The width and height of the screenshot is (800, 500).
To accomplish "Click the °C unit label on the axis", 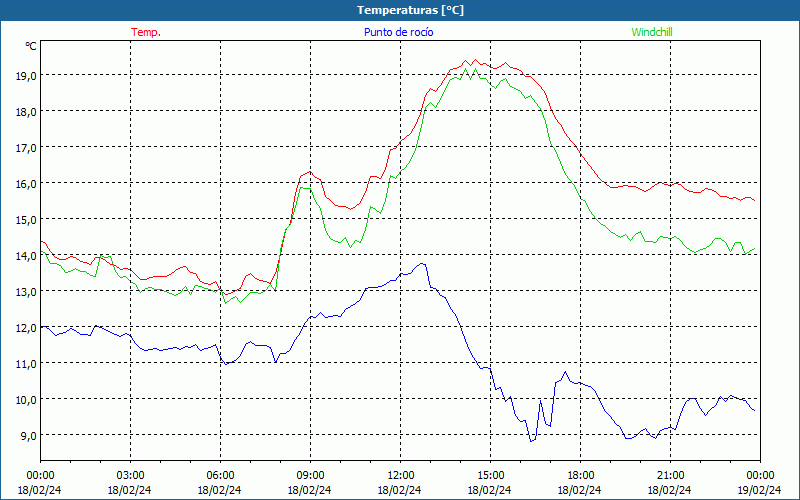I will coord(31,46).
